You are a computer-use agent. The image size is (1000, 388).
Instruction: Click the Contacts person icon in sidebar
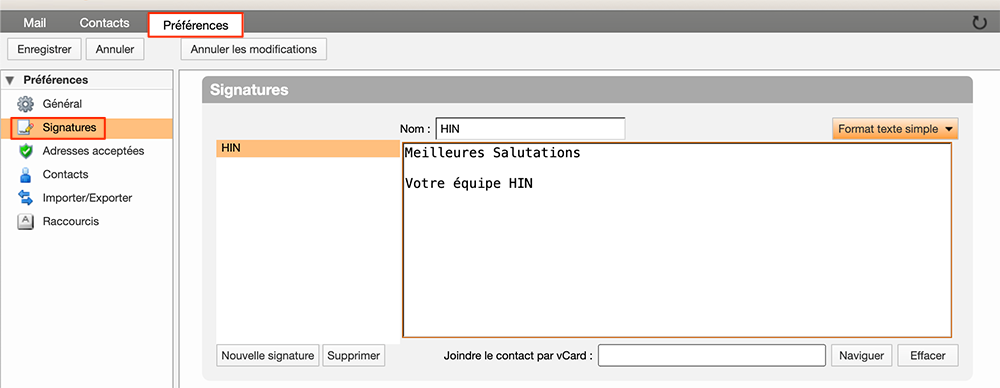point(25,174)
